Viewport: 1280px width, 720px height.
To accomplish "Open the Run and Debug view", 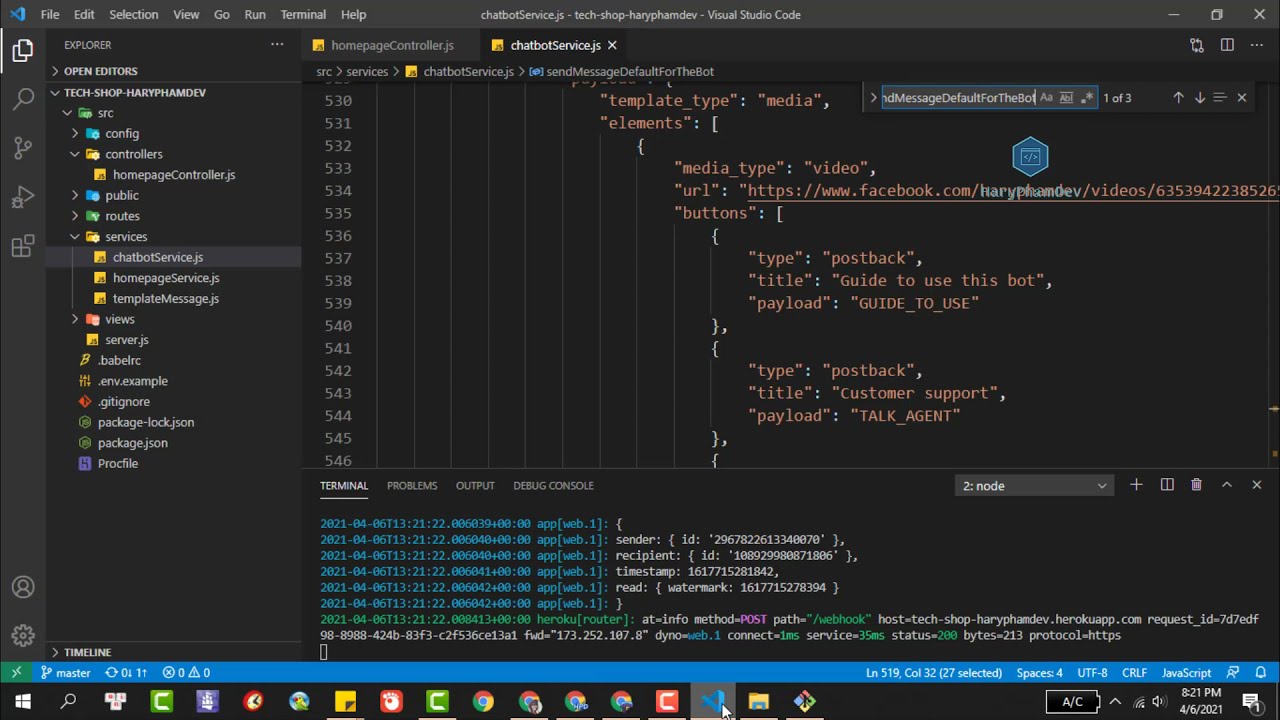I will (x=23, y=197).
